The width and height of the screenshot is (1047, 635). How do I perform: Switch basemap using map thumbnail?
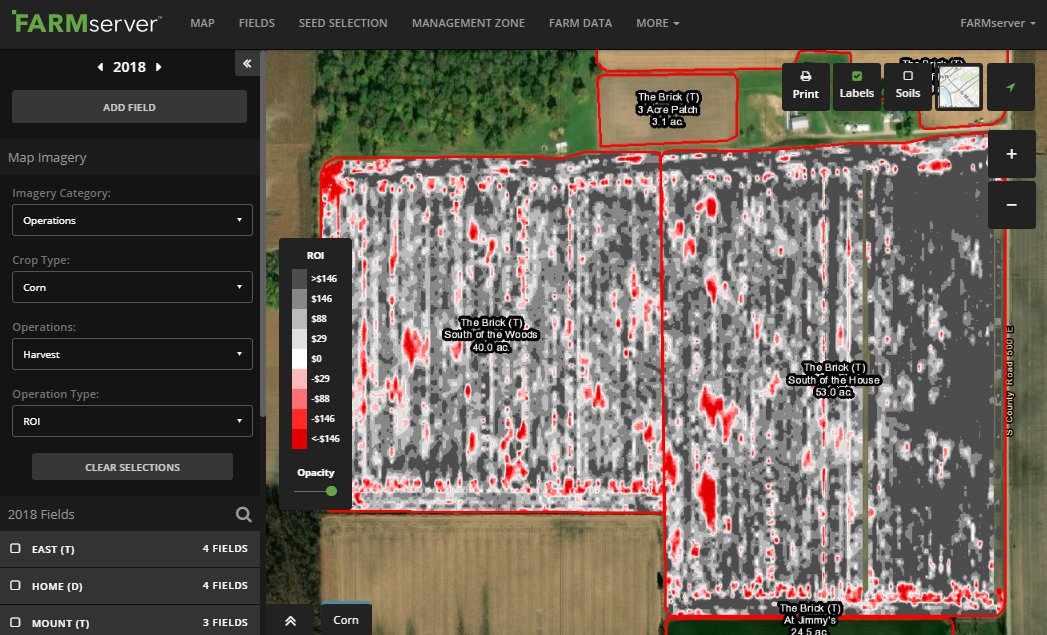(959, 86)
